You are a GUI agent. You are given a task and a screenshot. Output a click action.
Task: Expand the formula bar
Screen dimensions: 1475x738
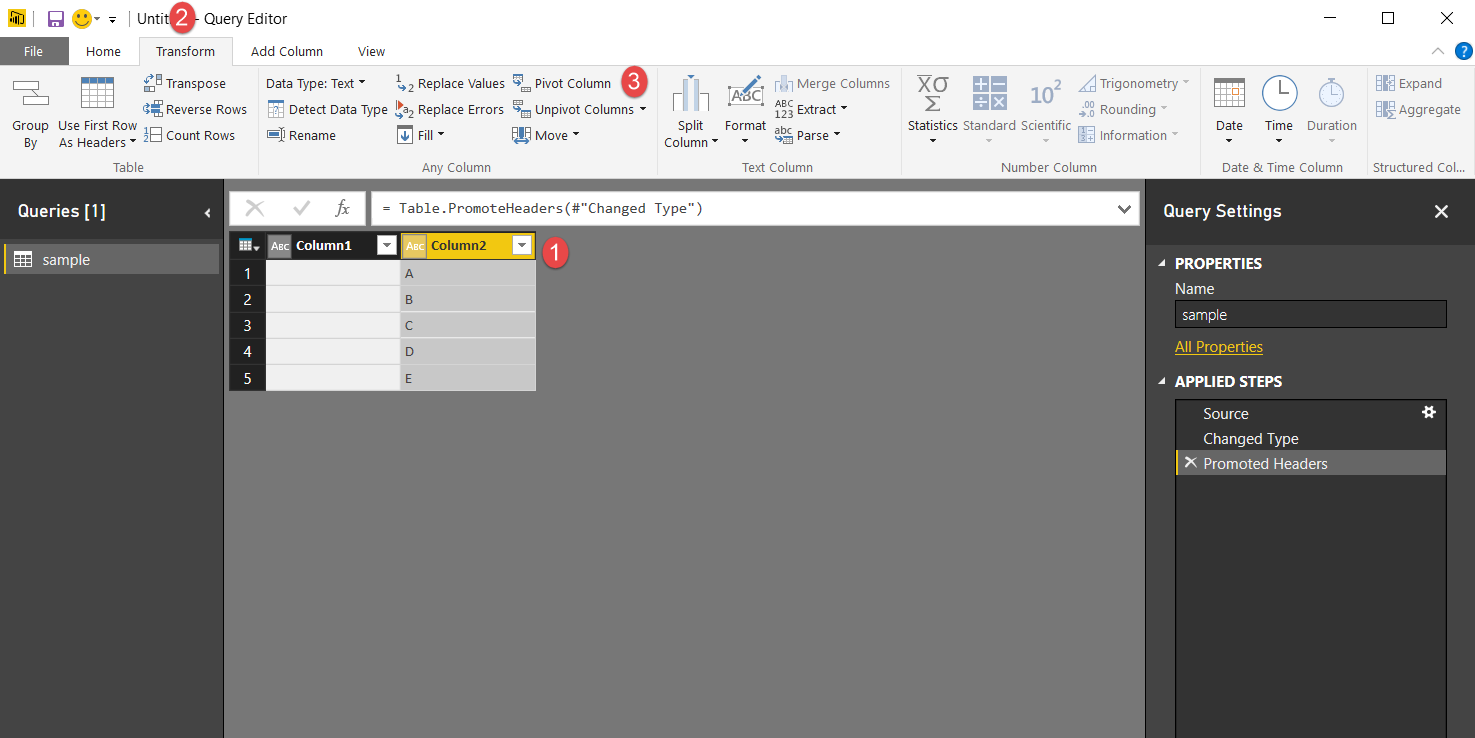click(1124, 208)
